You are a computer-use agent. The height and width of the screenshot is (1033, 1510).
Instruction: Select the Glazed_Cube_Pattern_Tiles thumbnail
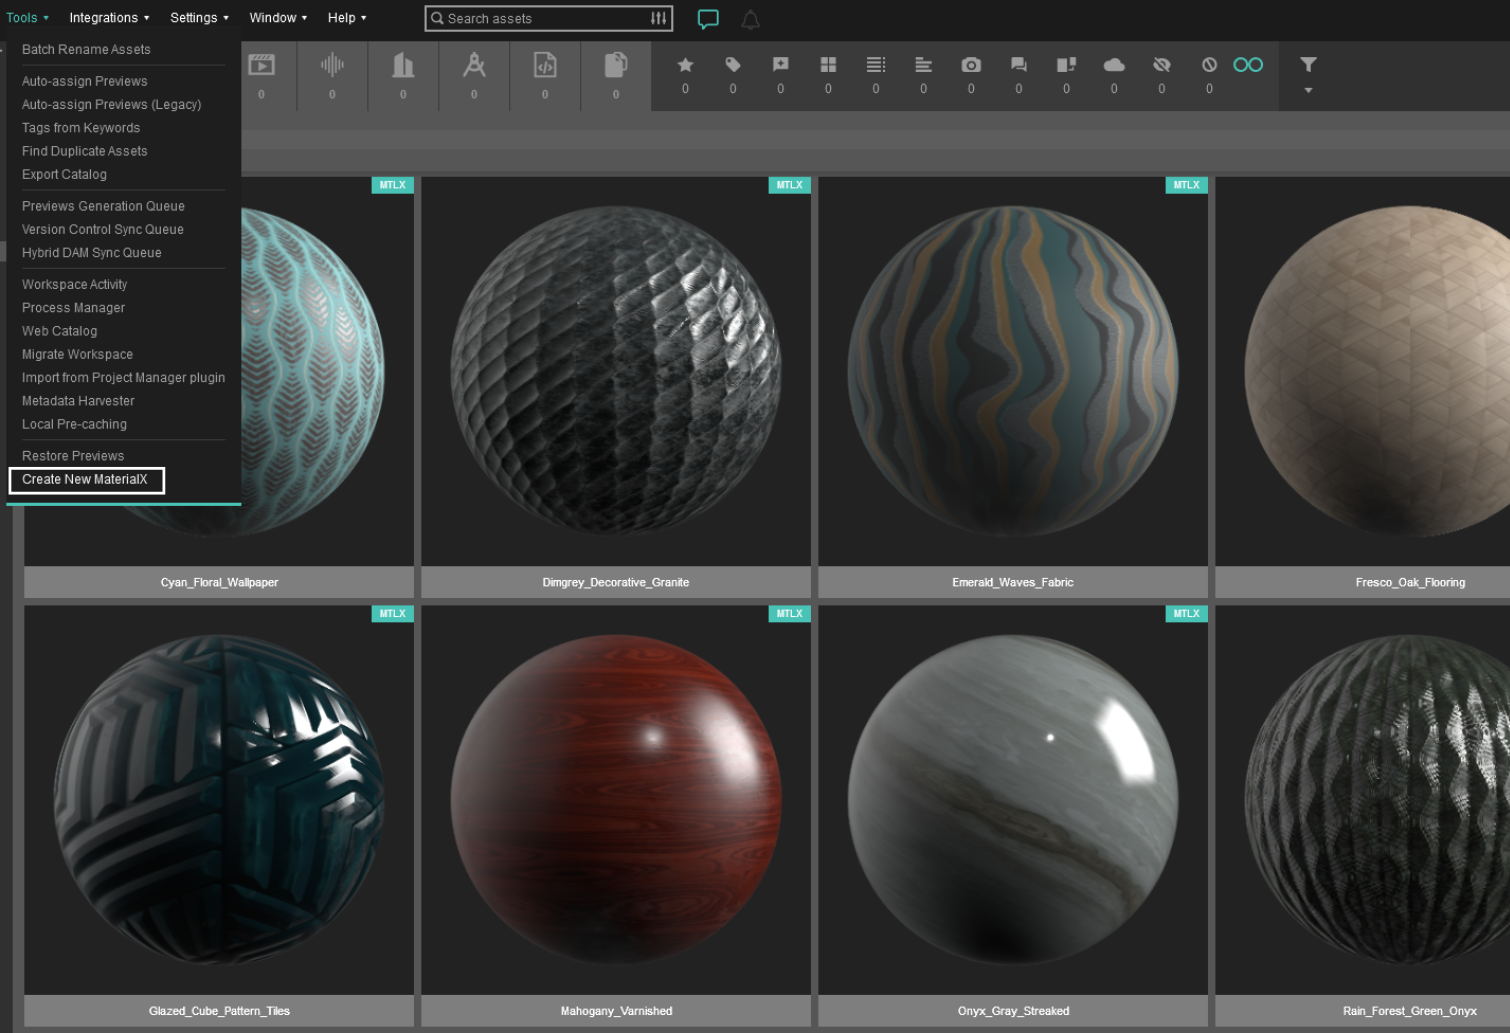tap(219, 800)
